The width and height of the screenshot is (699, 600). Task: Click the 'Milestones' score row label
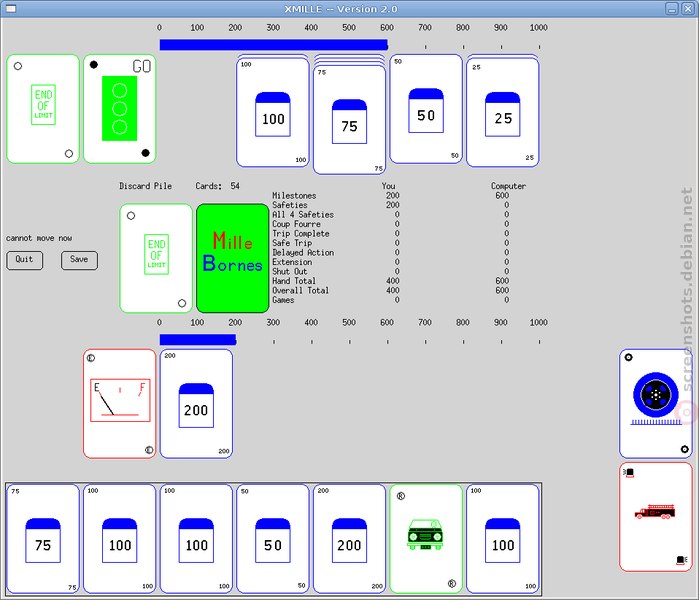click(x=294, y=196)
